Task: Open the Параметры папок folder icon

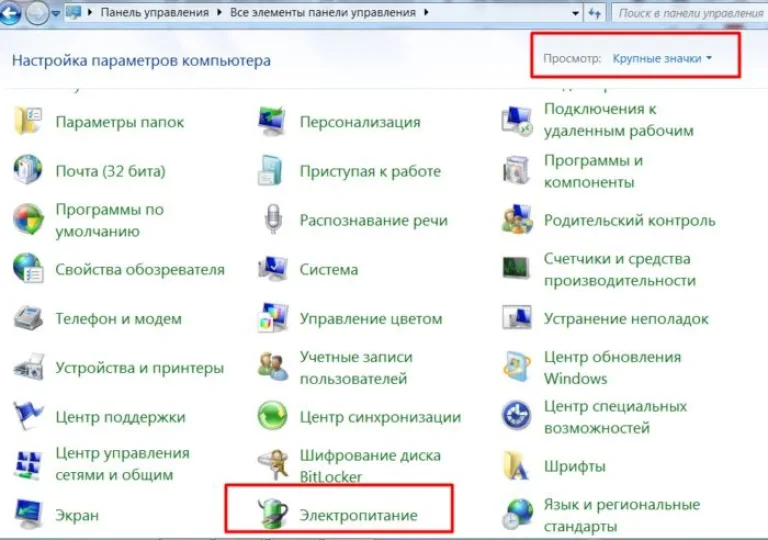Action: coord(28,121)
